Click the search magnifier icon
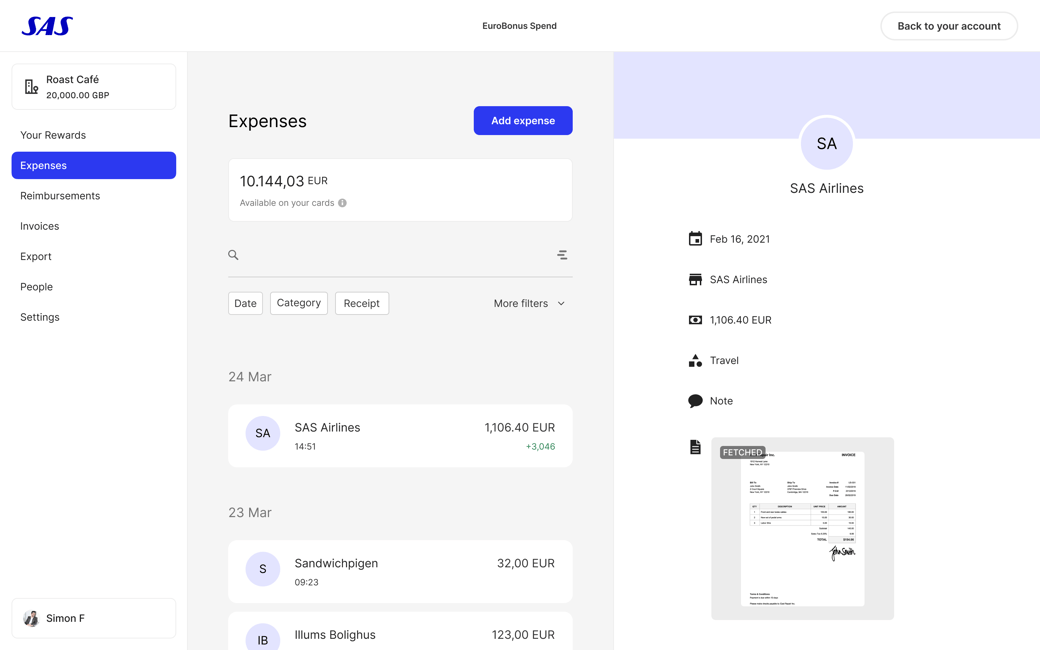Screen dimensions: 1040x650 (x=233, y=255)
